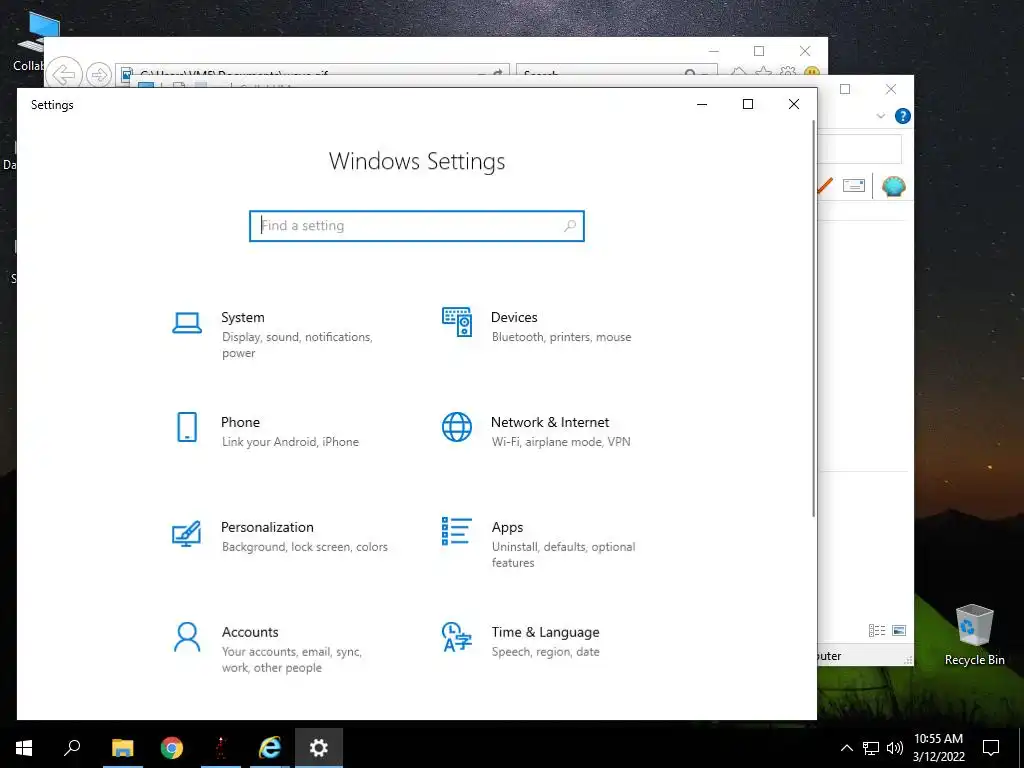Open Internet Explorer tools gear
This screenshot has height=768, width=1024.
tap(788, 73)
